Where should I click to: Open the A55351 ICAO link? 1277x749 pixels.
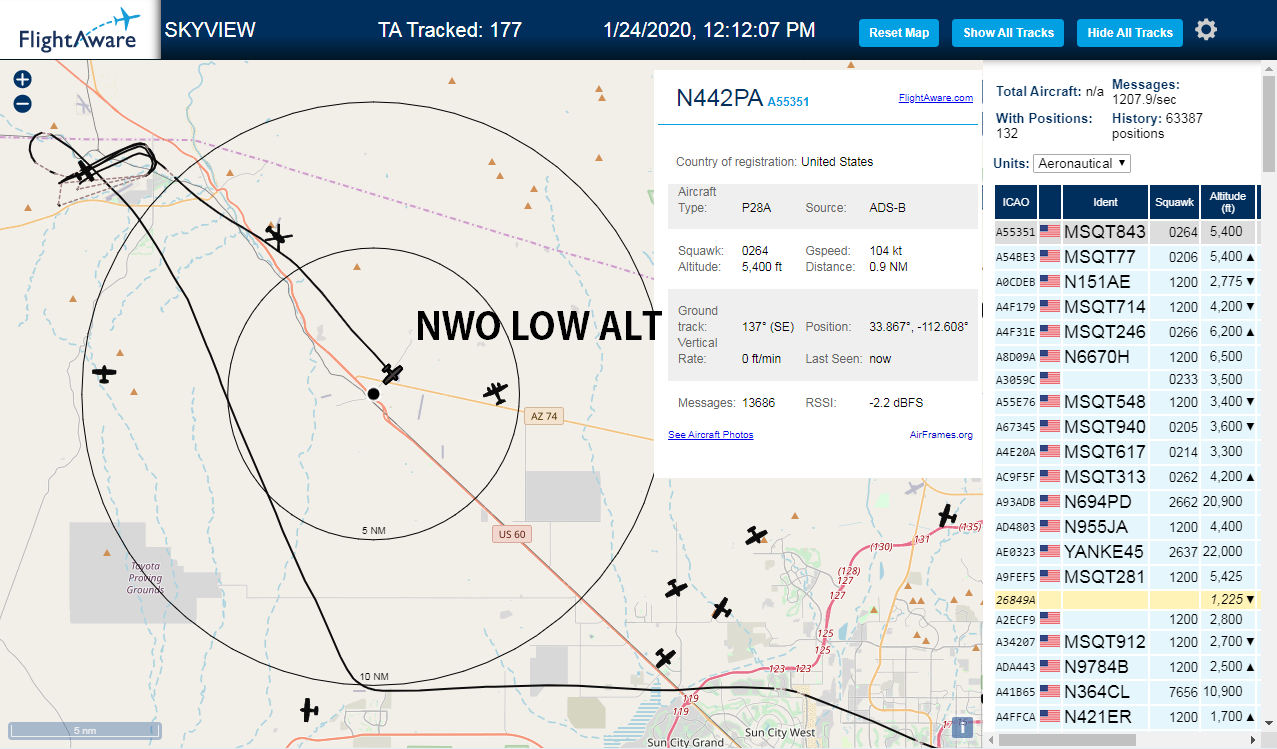[x=788, y=101]
